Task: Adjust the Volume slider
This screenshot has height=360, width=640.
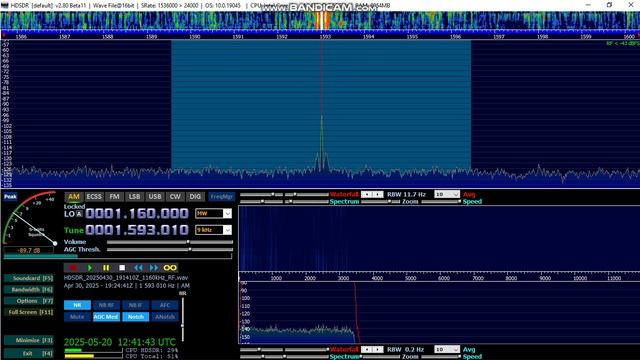Action: coord(170,242)
